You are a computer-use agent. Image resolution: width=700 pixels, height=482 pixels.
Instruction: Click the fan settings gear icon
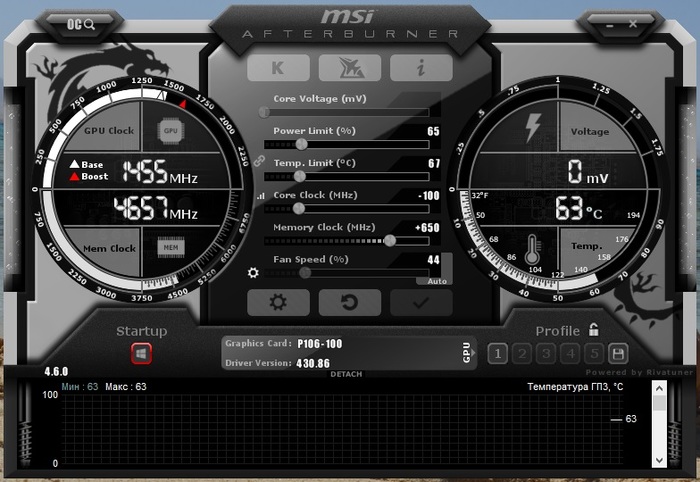coord(253,272)
